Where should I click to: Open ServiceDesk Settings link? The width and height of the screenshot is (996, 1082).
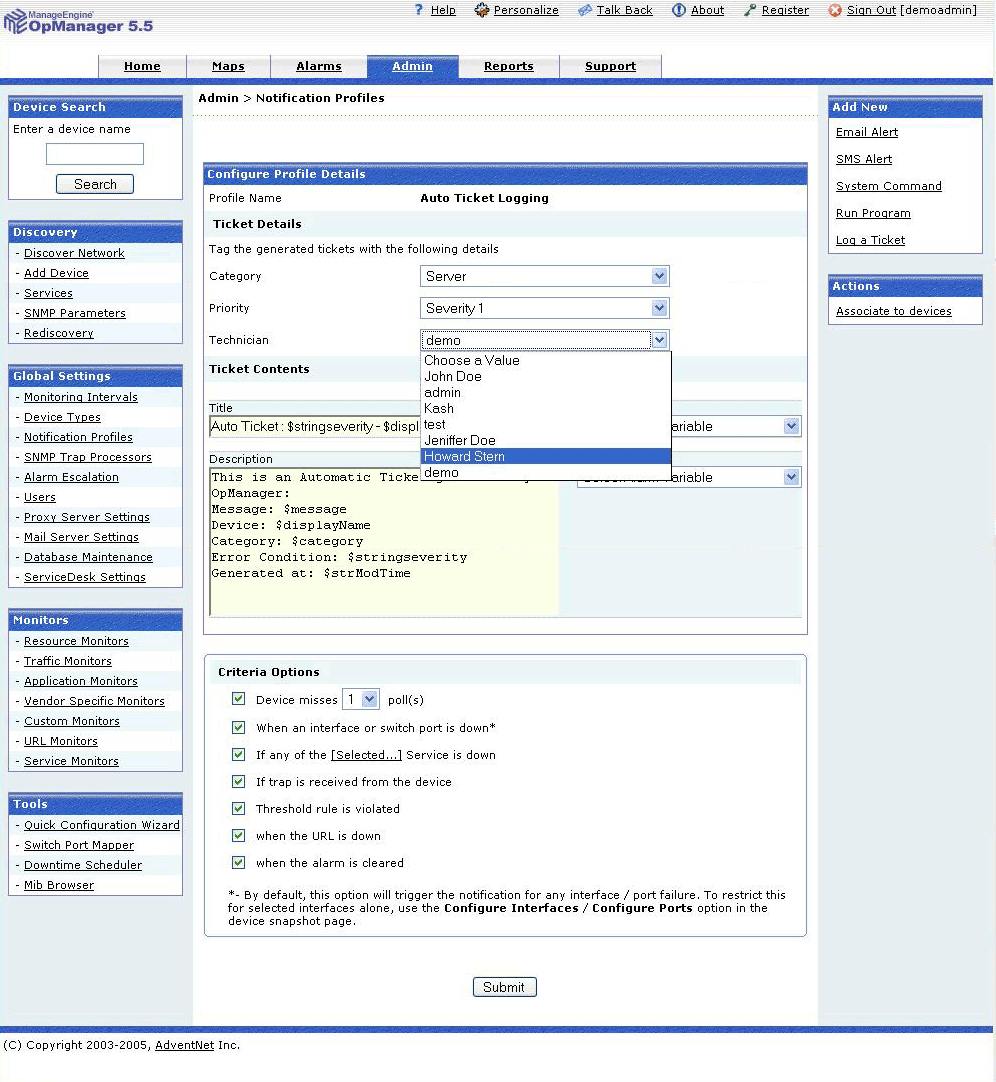[x=85, y=578]
